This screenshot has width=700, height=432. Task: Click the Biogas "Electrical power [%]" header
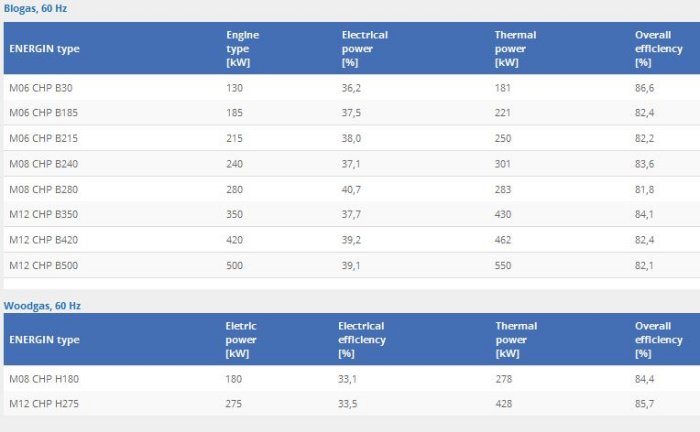click(x=364, y=48)
